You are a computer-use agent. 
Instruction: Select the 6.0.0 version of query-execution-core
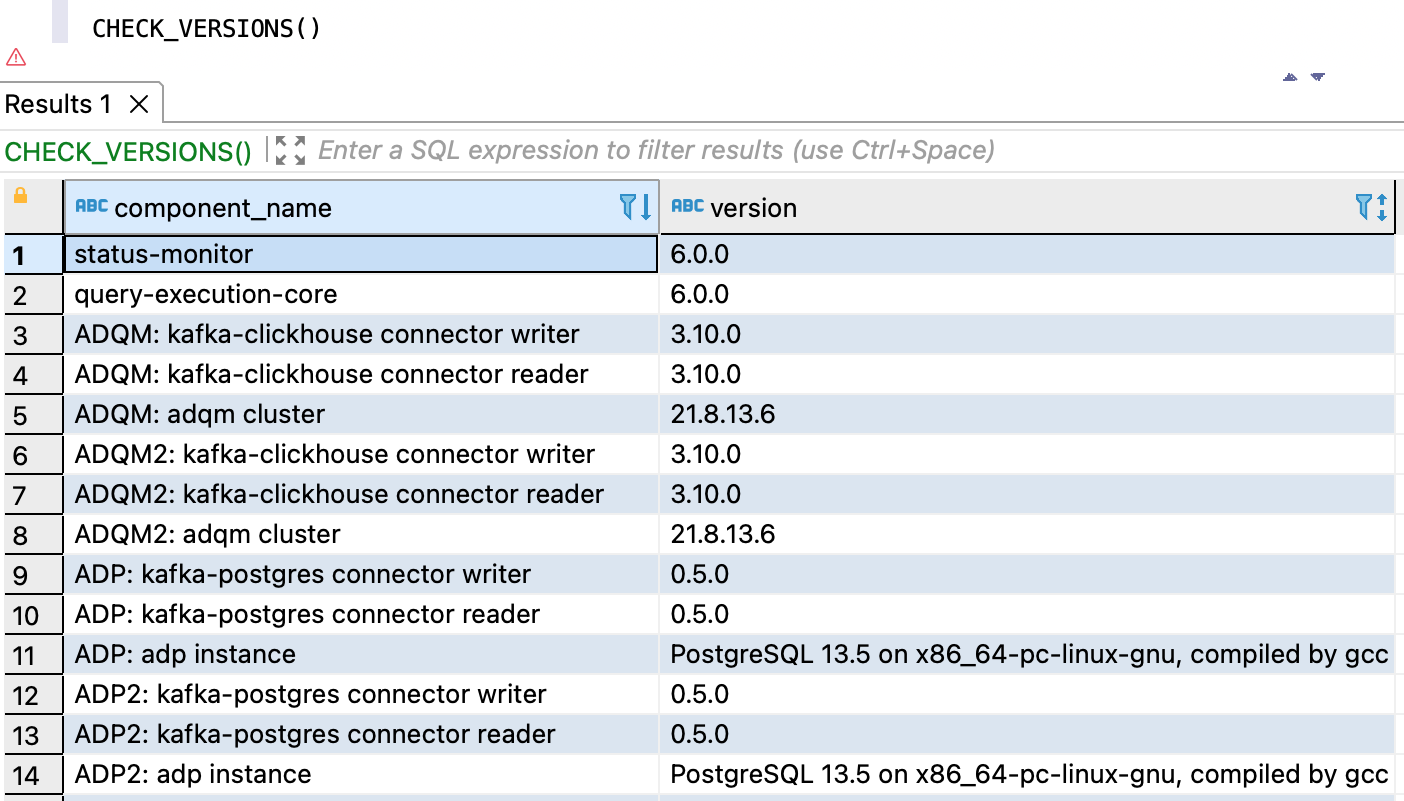(x=1027, y=294)
